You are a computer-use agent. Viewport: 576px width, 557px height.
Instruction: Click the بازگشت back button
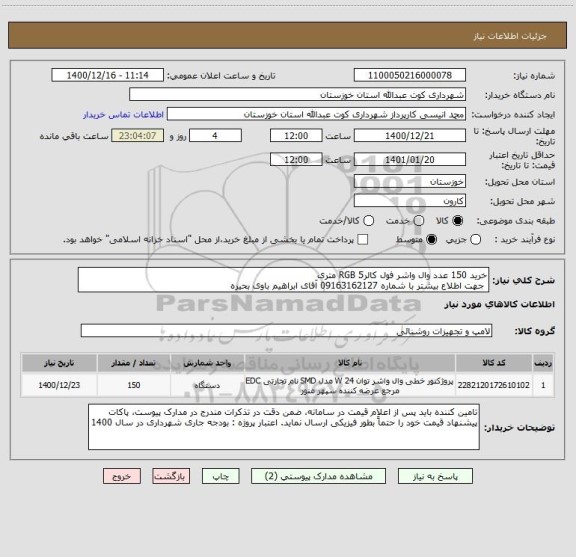pos(171,476)
